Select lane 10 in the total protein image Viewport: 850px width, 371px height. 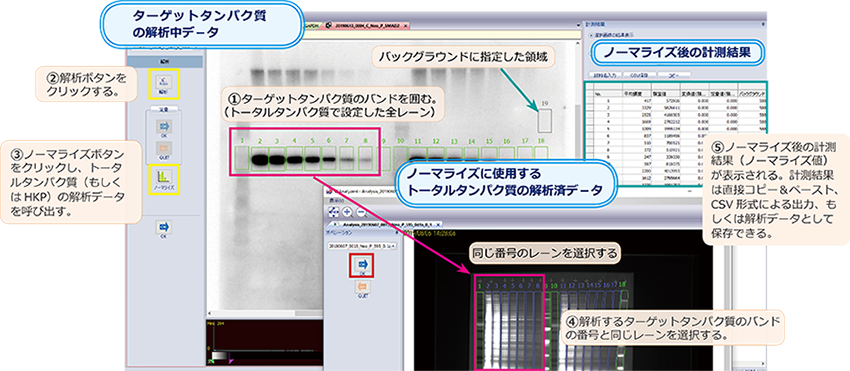pyautogui.click(x=554, y=331)
